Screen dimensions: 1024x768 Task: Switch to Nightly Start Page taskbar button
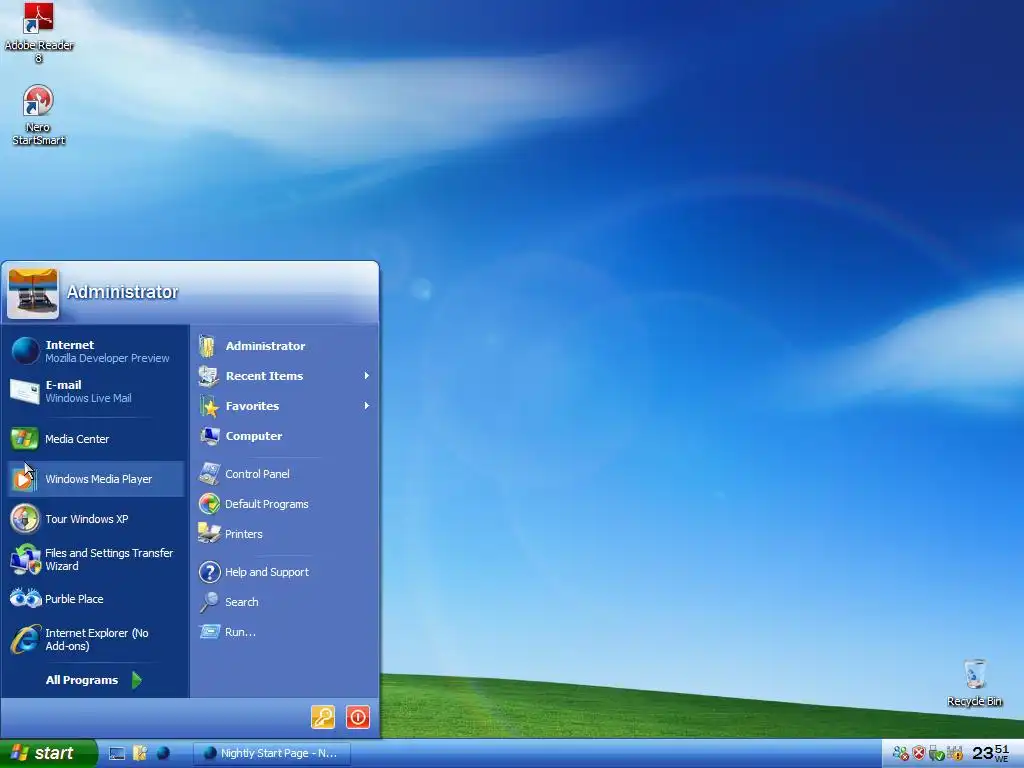click(272, 754)
